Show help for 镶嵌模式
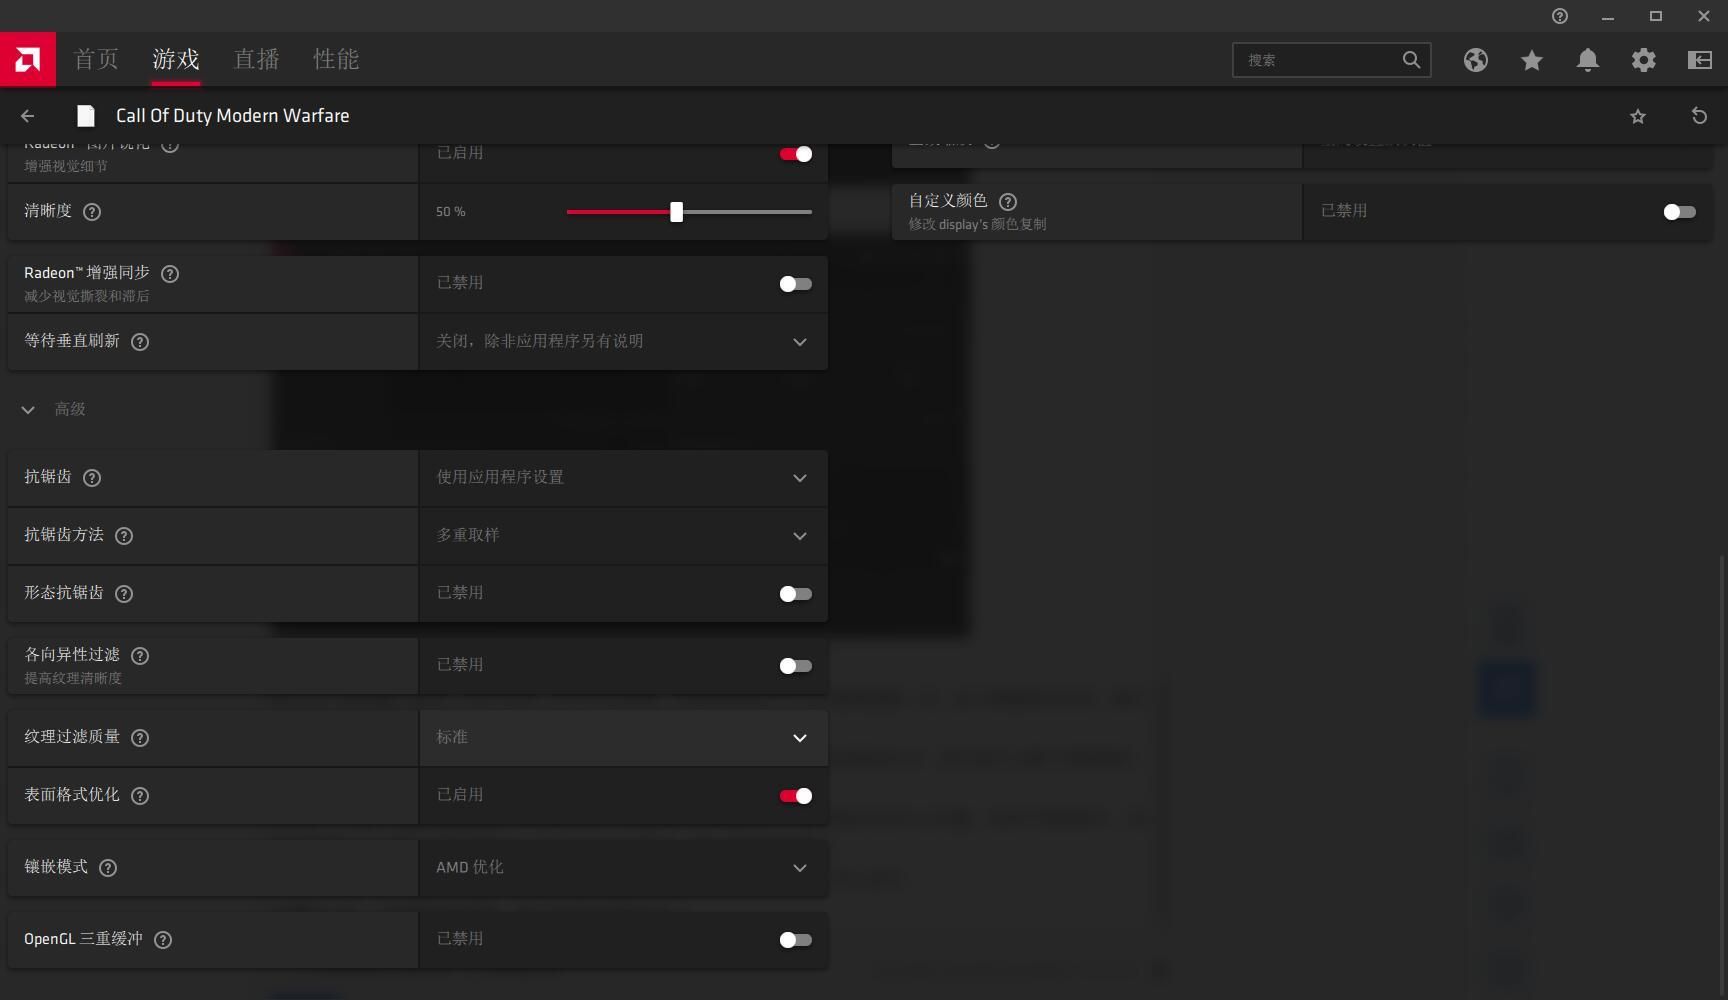 [108, 868]
